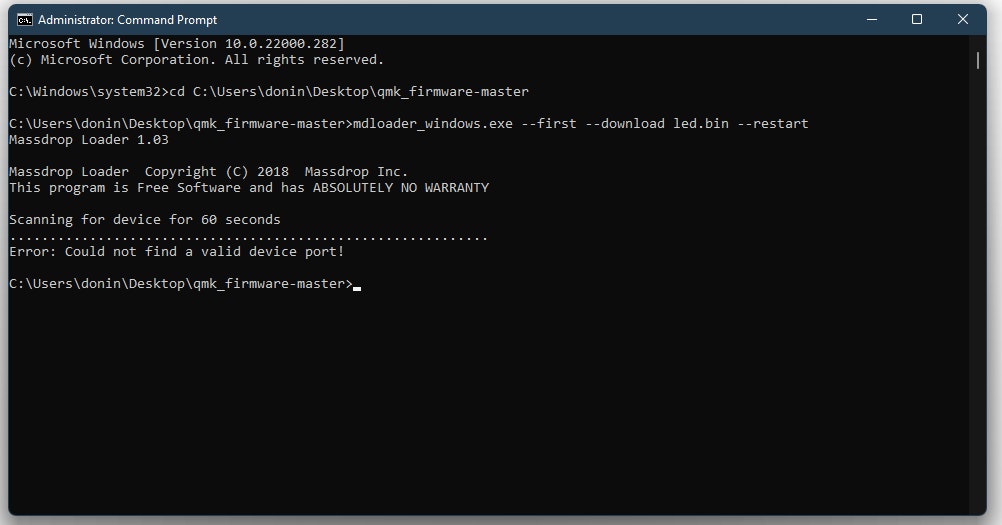Image resolution: width=1002 pixels, height=525 pixels.
Task: Click the vertical scrollbar thumb
Action: tap(978, 58)
